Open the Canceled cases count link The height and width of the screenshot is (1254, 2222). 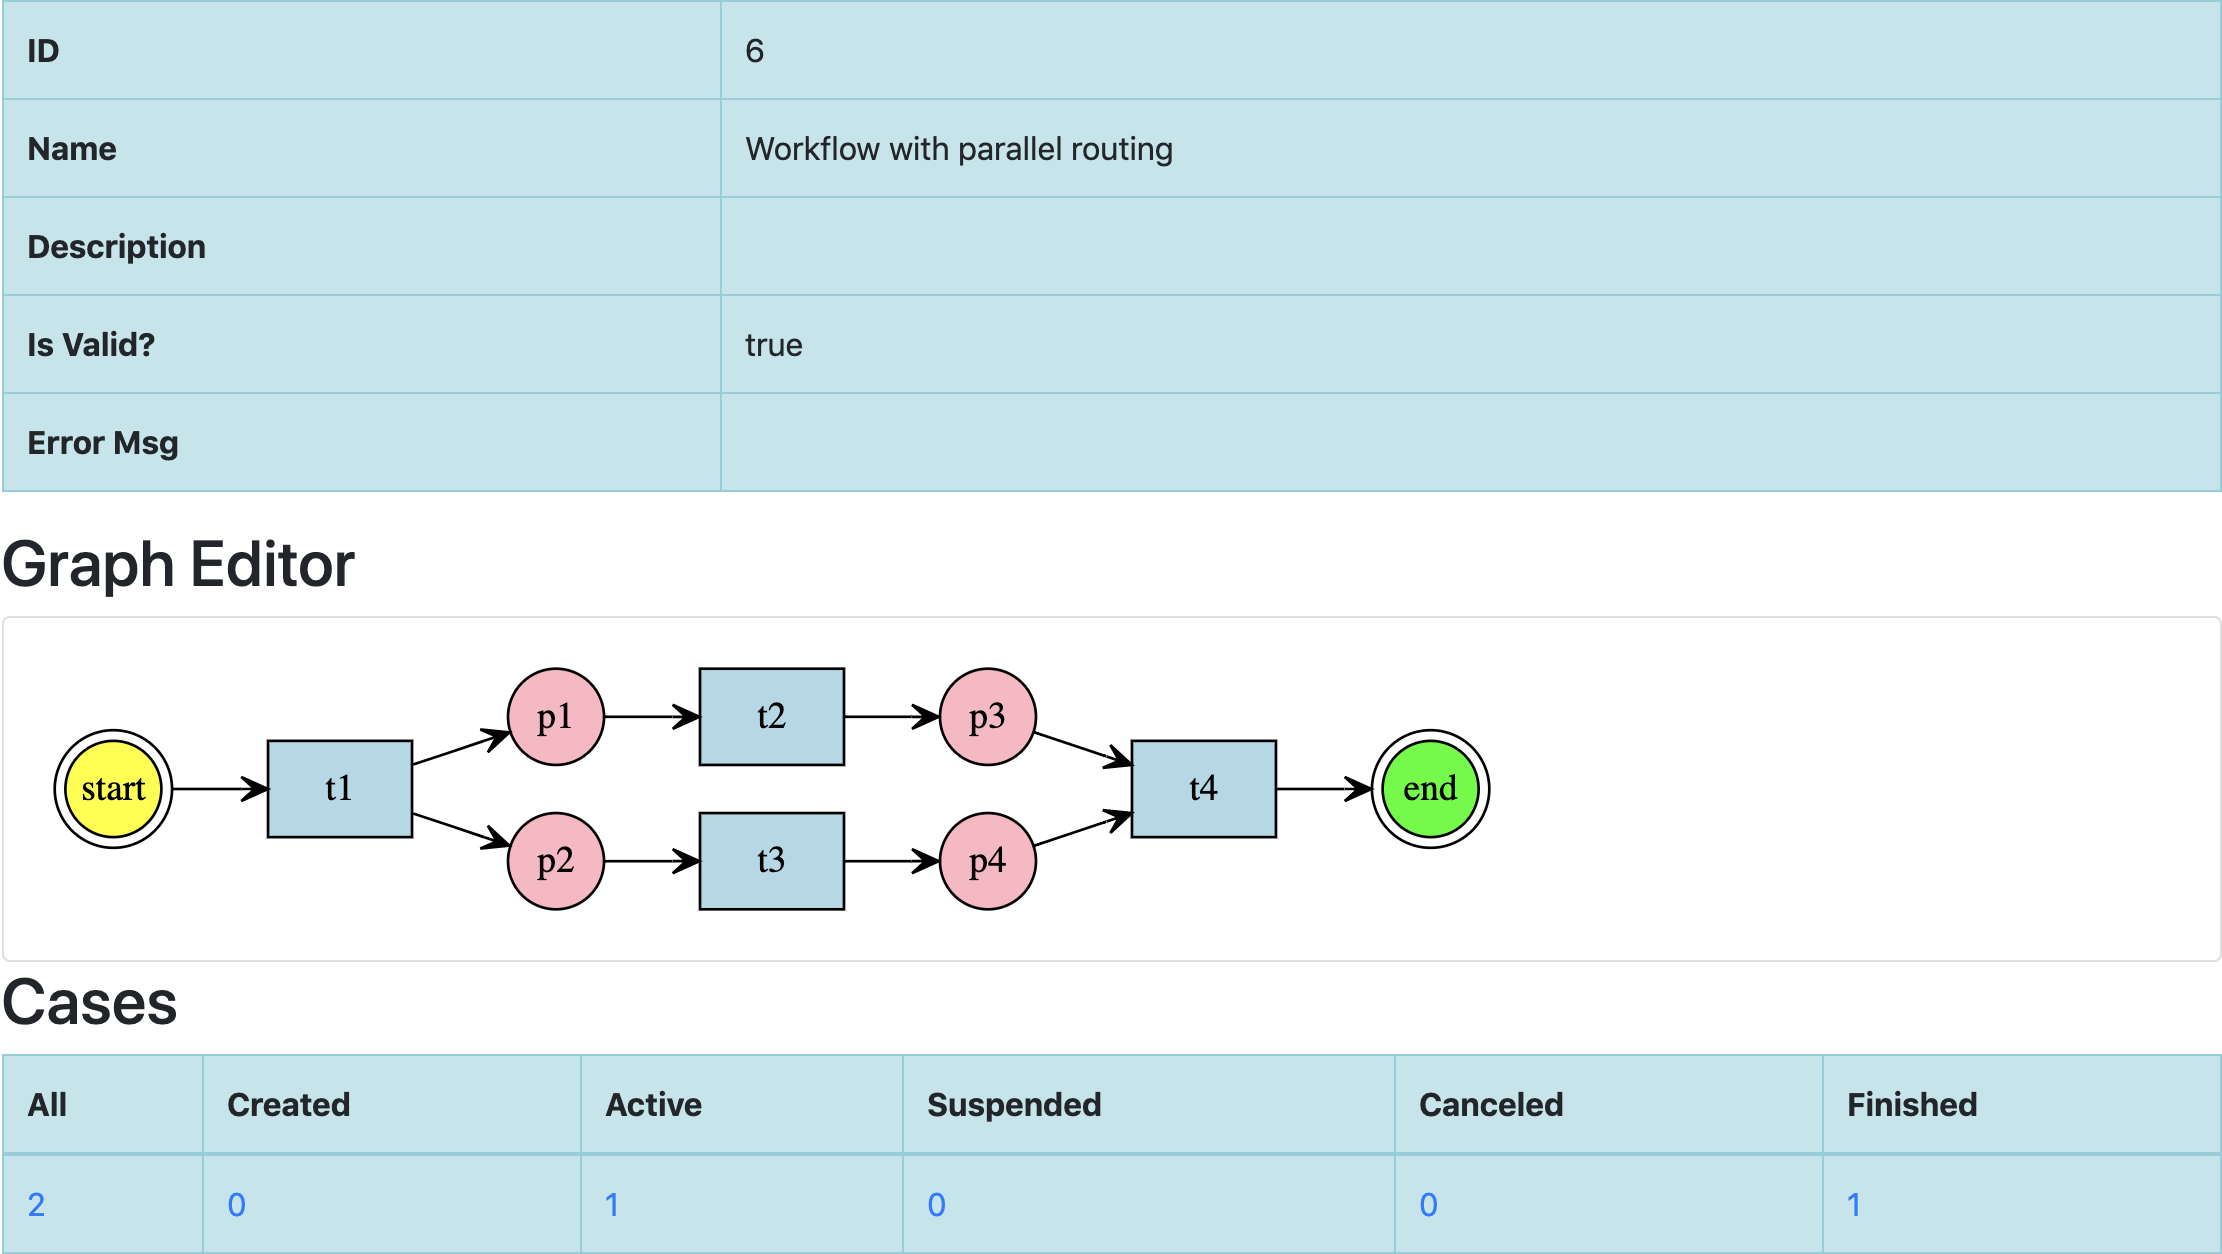pyautogui.click(x=1428, y=1204)
